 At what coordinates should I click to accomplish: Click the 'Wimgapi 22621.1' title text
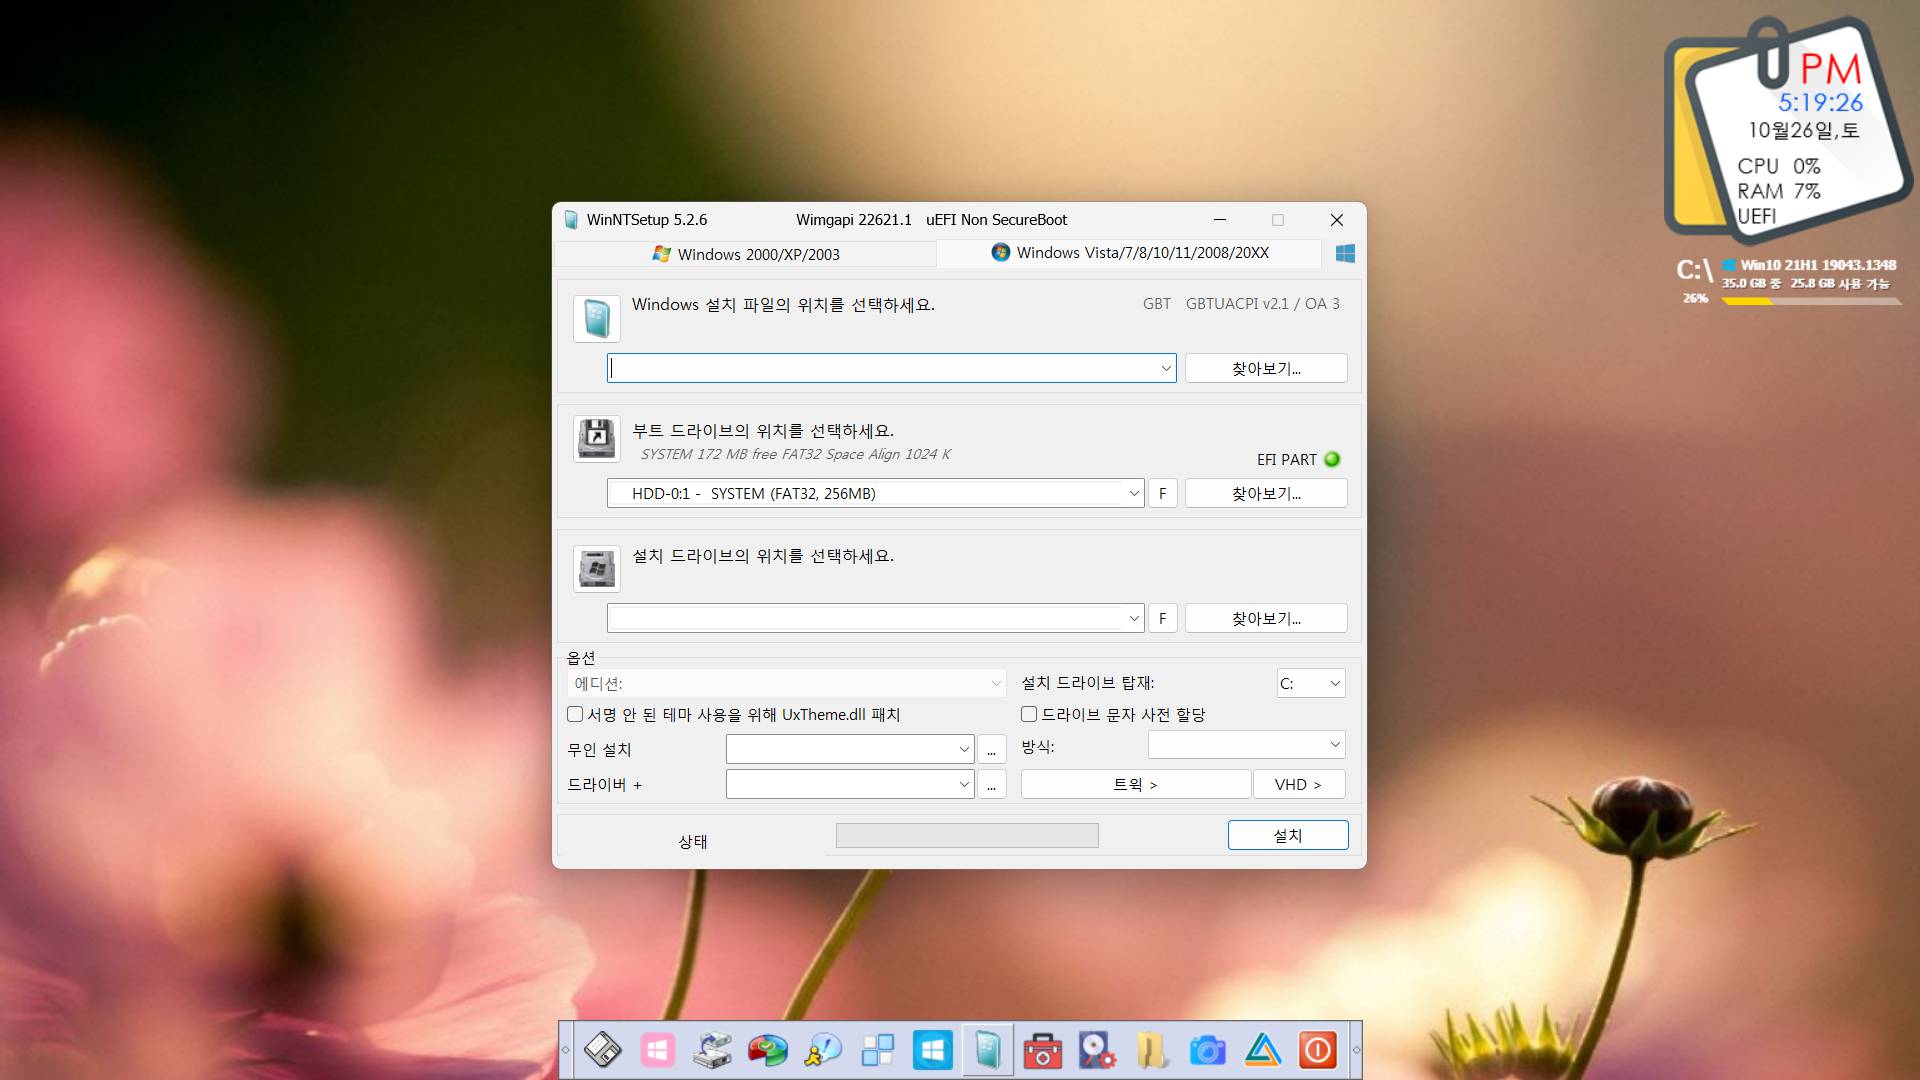[853, 220]
